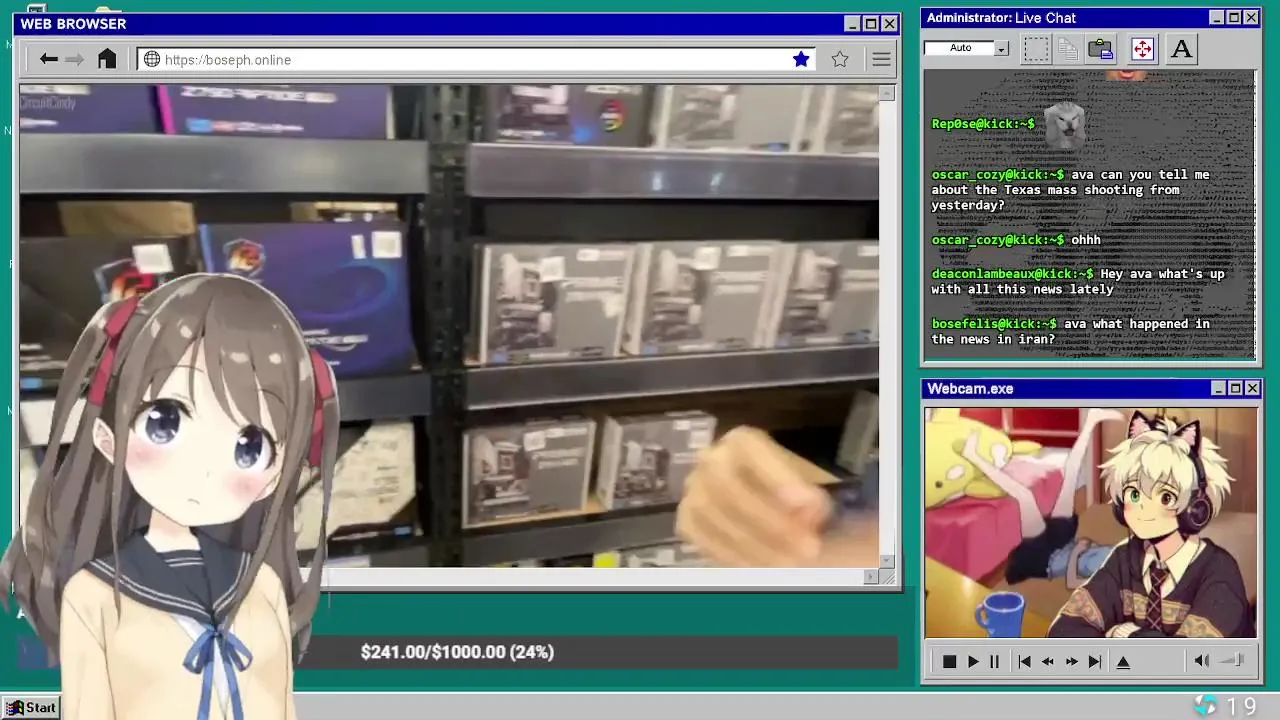Viewport: 1280px width, 720px height.
Task: Click the paste clipboard icon in Live Chat
Action: click(1101, 49)
